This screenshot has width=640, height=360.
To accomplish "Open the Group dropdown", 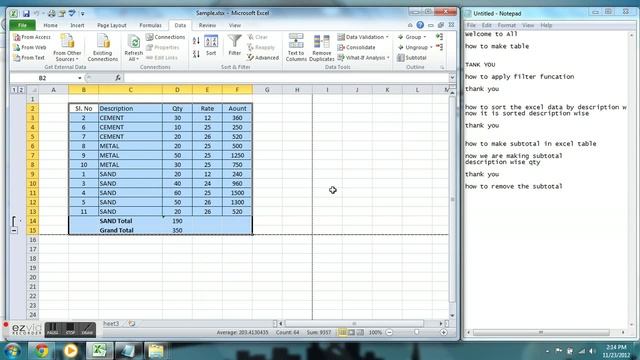I will (411, 37).
